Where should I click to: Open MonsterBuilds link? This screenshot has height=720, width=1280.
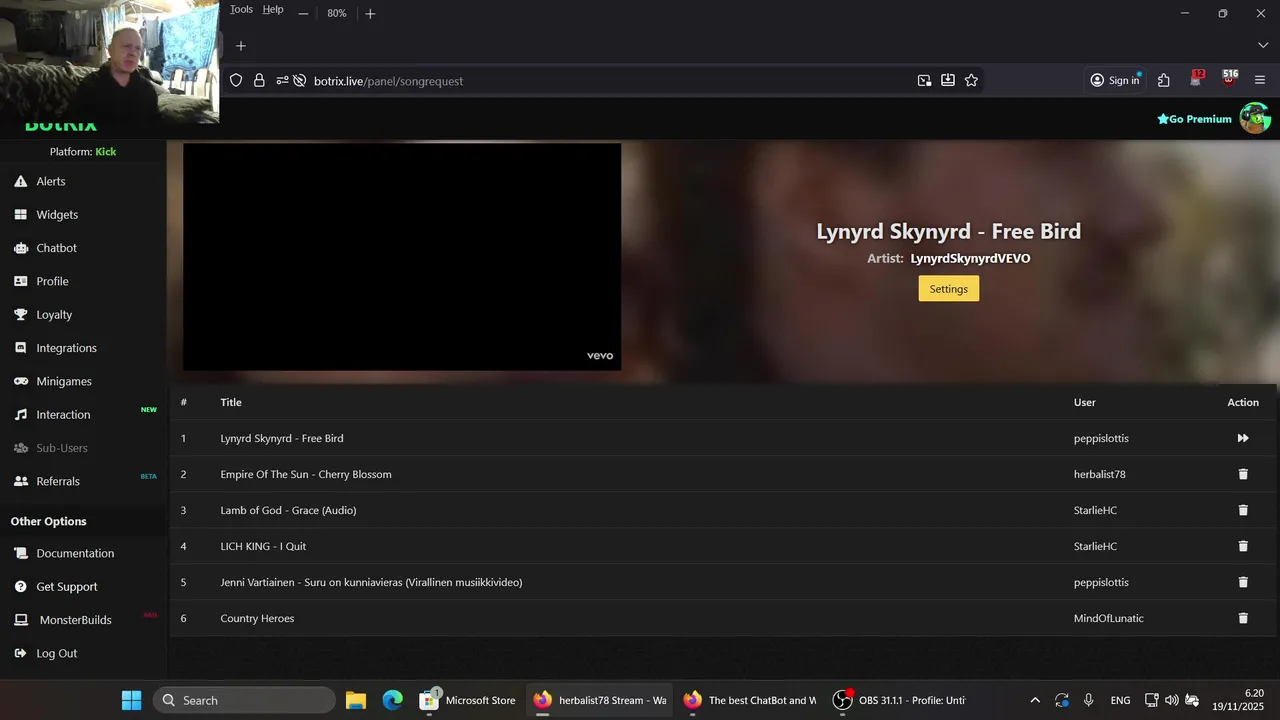(75, 620)
